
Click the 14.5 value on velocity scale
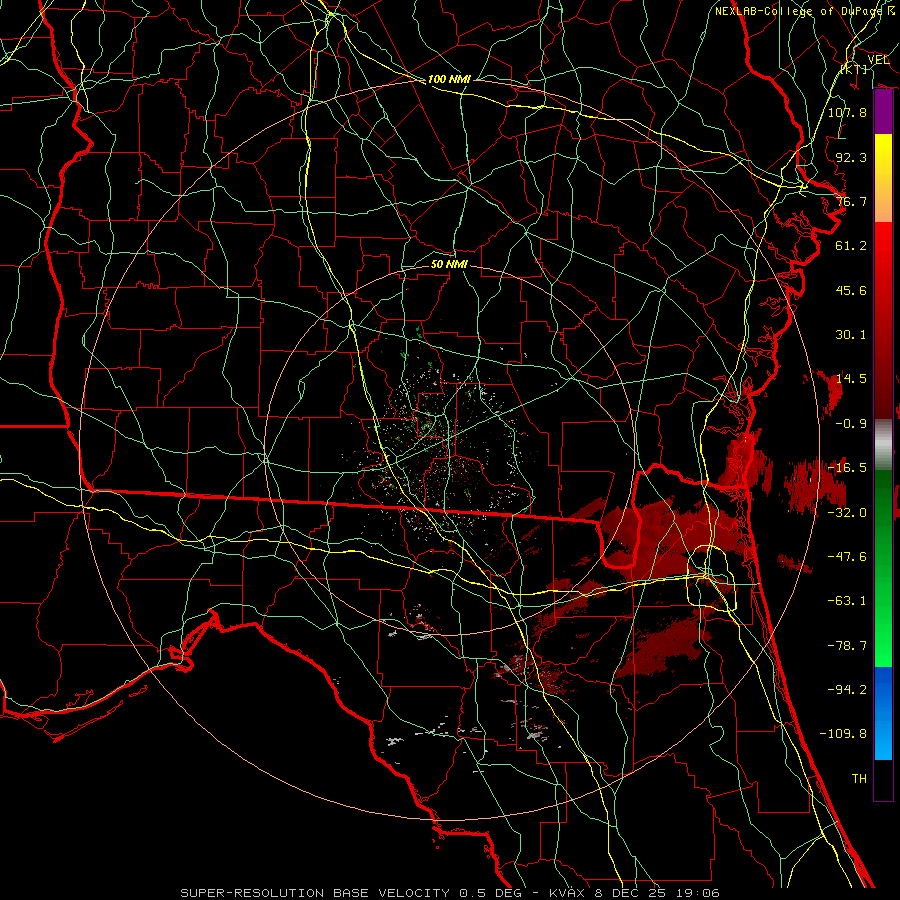tap(851, 379)
